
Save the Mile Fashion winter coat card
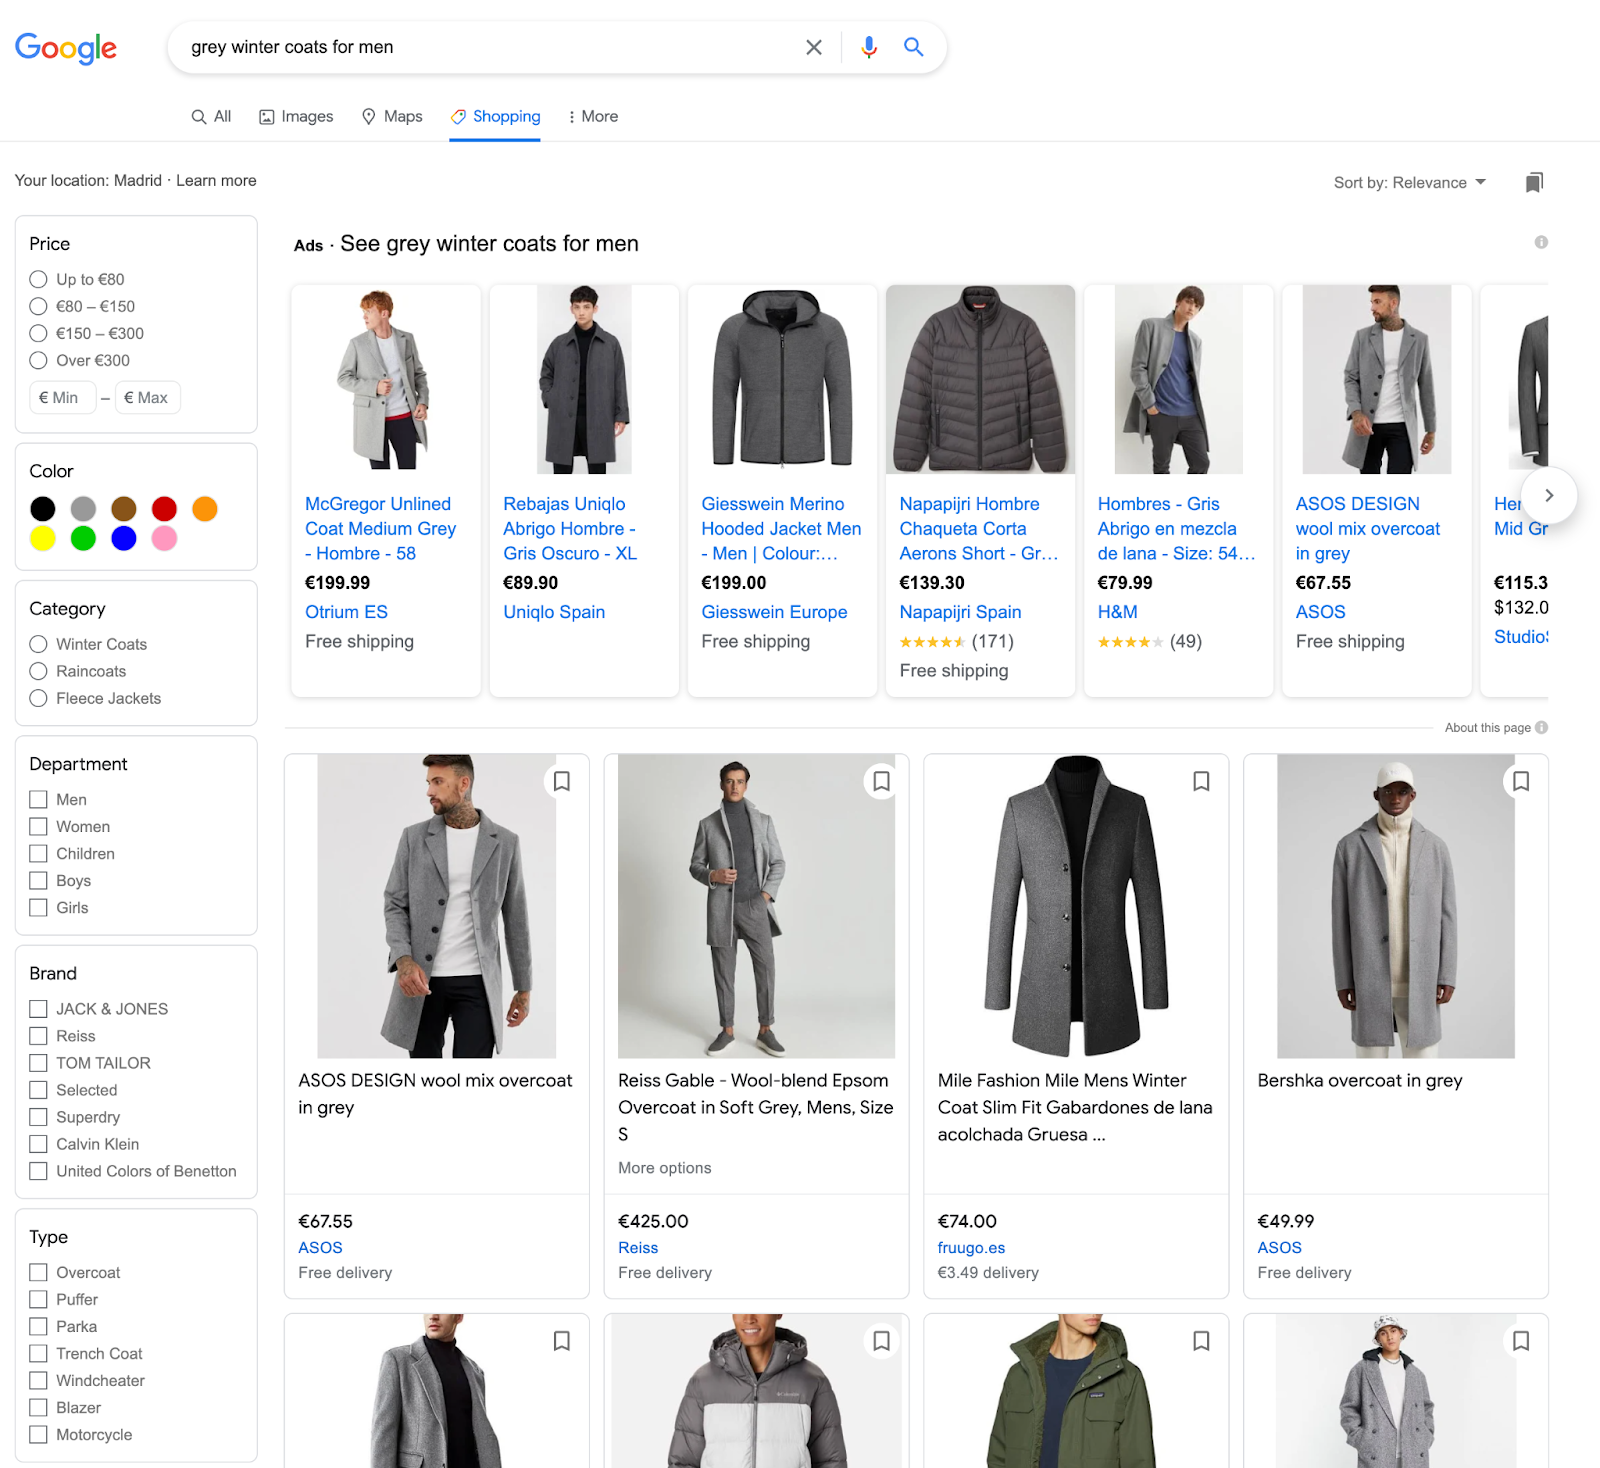[x=1201, y=781]
